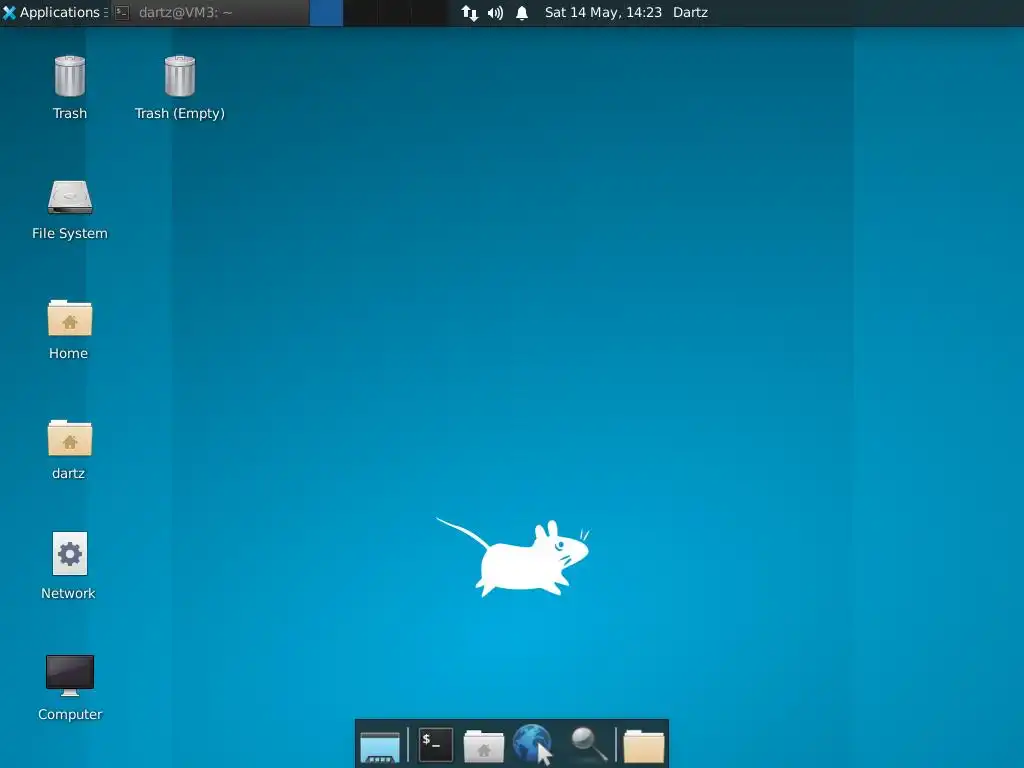Launch the web browser globe in dock
Image resolution: width=1024 pixels, height=768 pixels.
(x=533, y=744)
